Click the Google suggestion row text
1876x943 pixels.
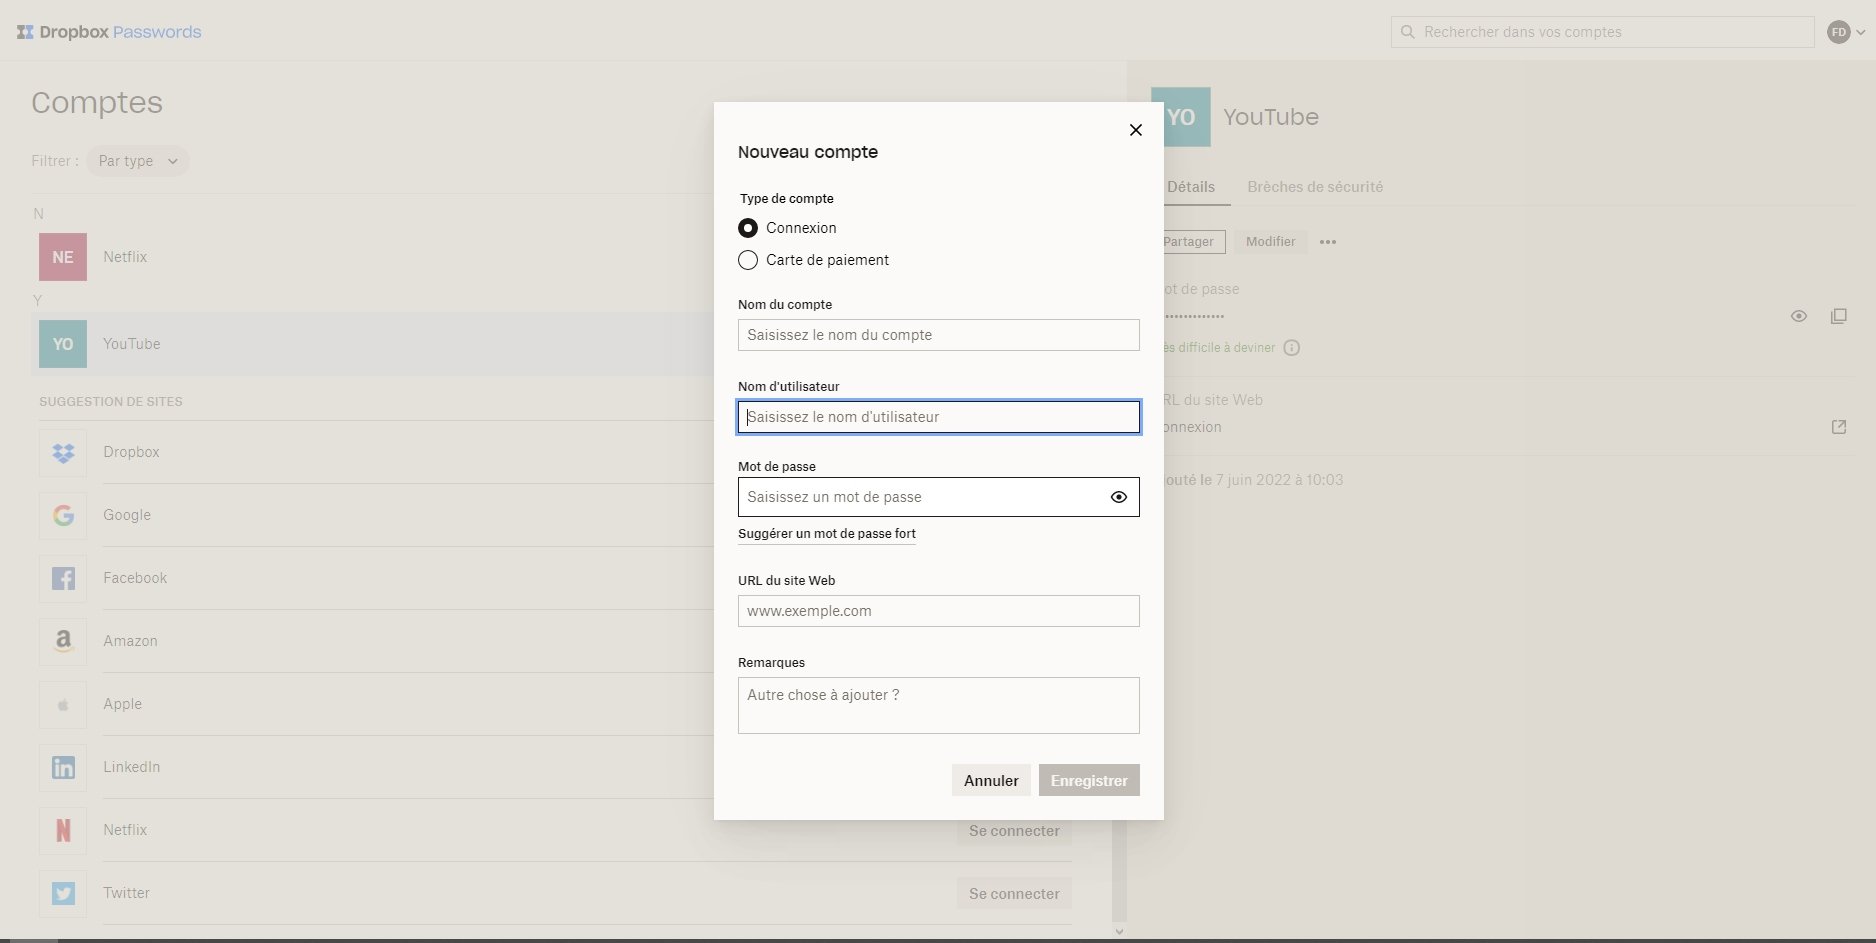pos(127,515)
